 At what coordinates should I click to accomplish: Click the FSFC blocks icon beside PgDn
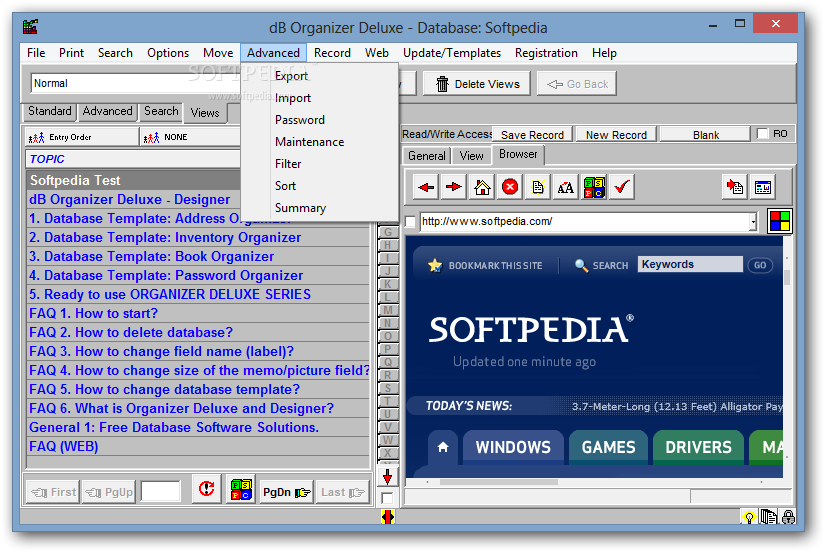tap(242, 489)
